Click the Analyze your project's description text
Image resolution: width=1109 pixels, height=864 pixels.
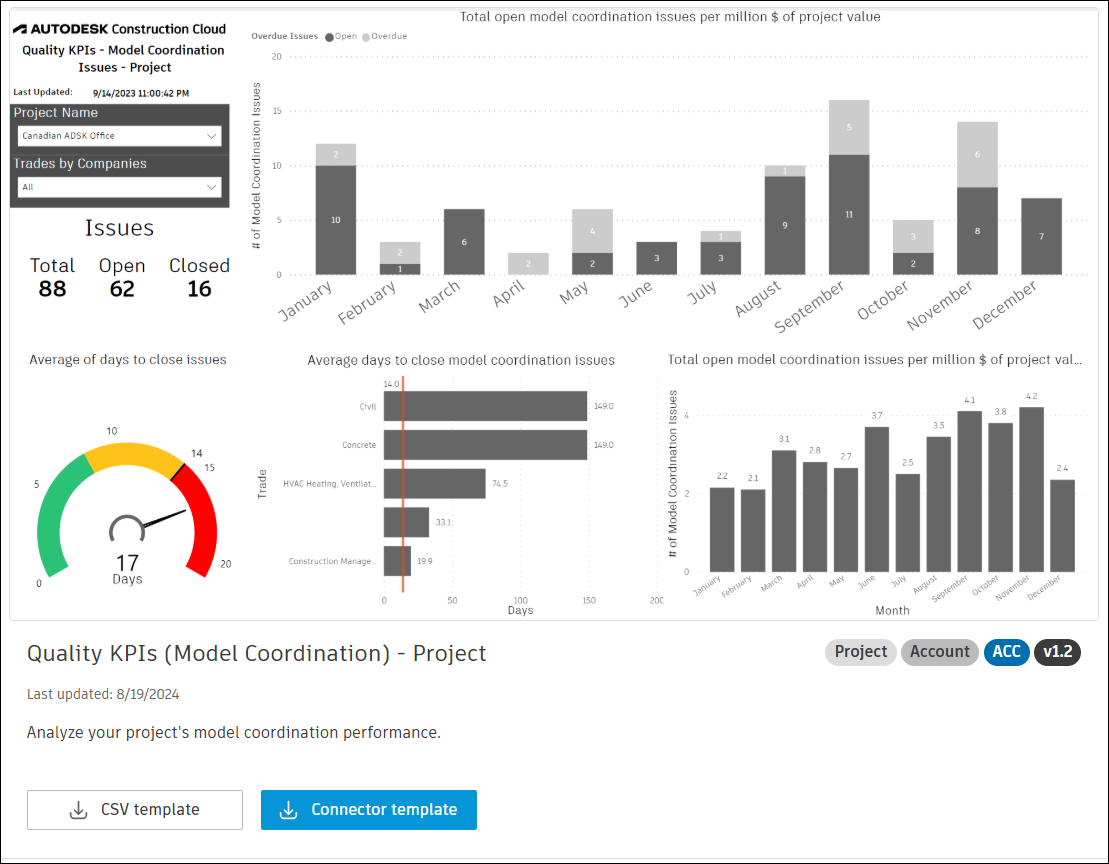click(233, 732)
